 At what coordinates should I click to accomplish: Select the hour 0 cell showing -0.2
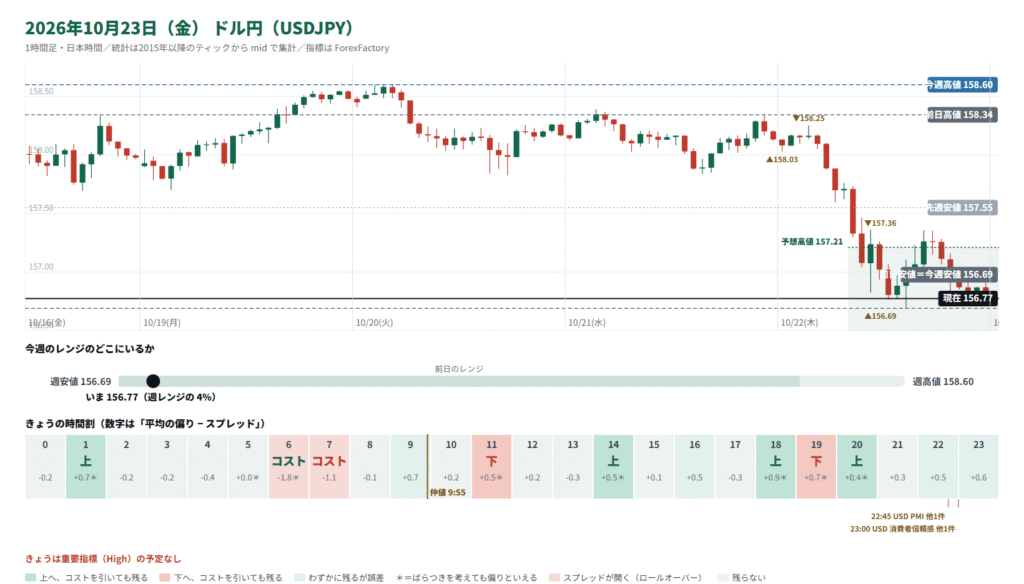[45, 466]
